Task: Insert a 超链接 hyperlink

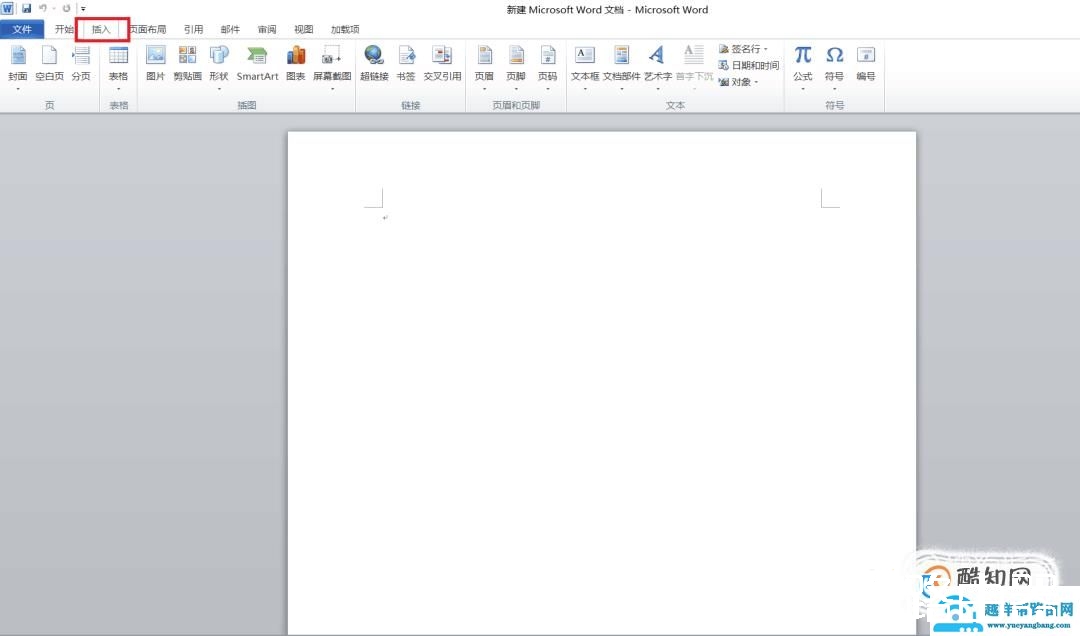Action: [374, 62]
